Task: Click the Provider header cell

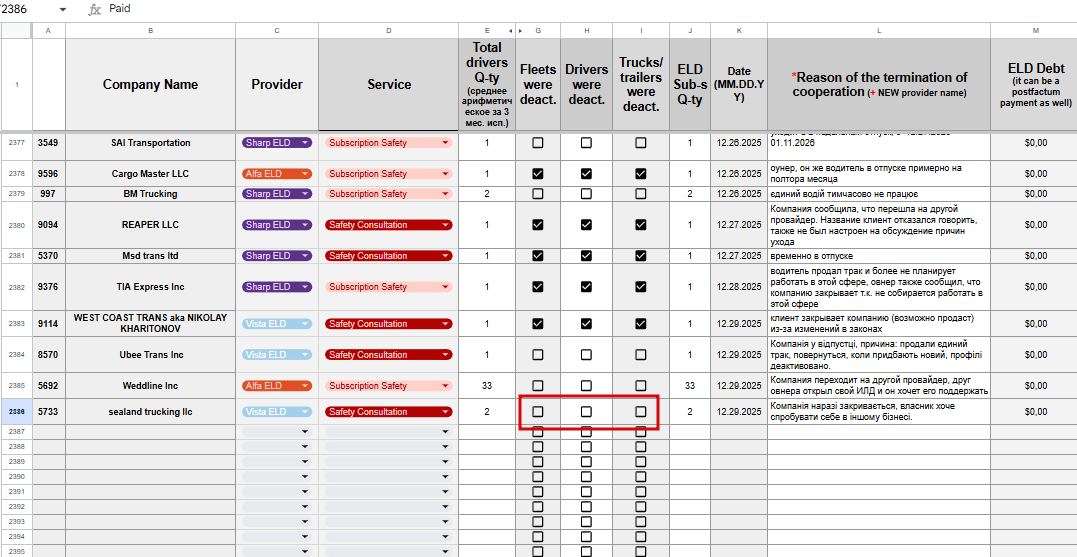Action: tap(277, 84)
